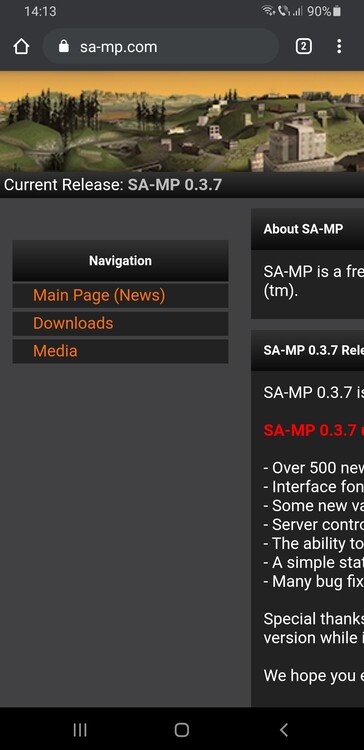
Task: Tap the 'We hope you' line
Action: click(313, 675)
